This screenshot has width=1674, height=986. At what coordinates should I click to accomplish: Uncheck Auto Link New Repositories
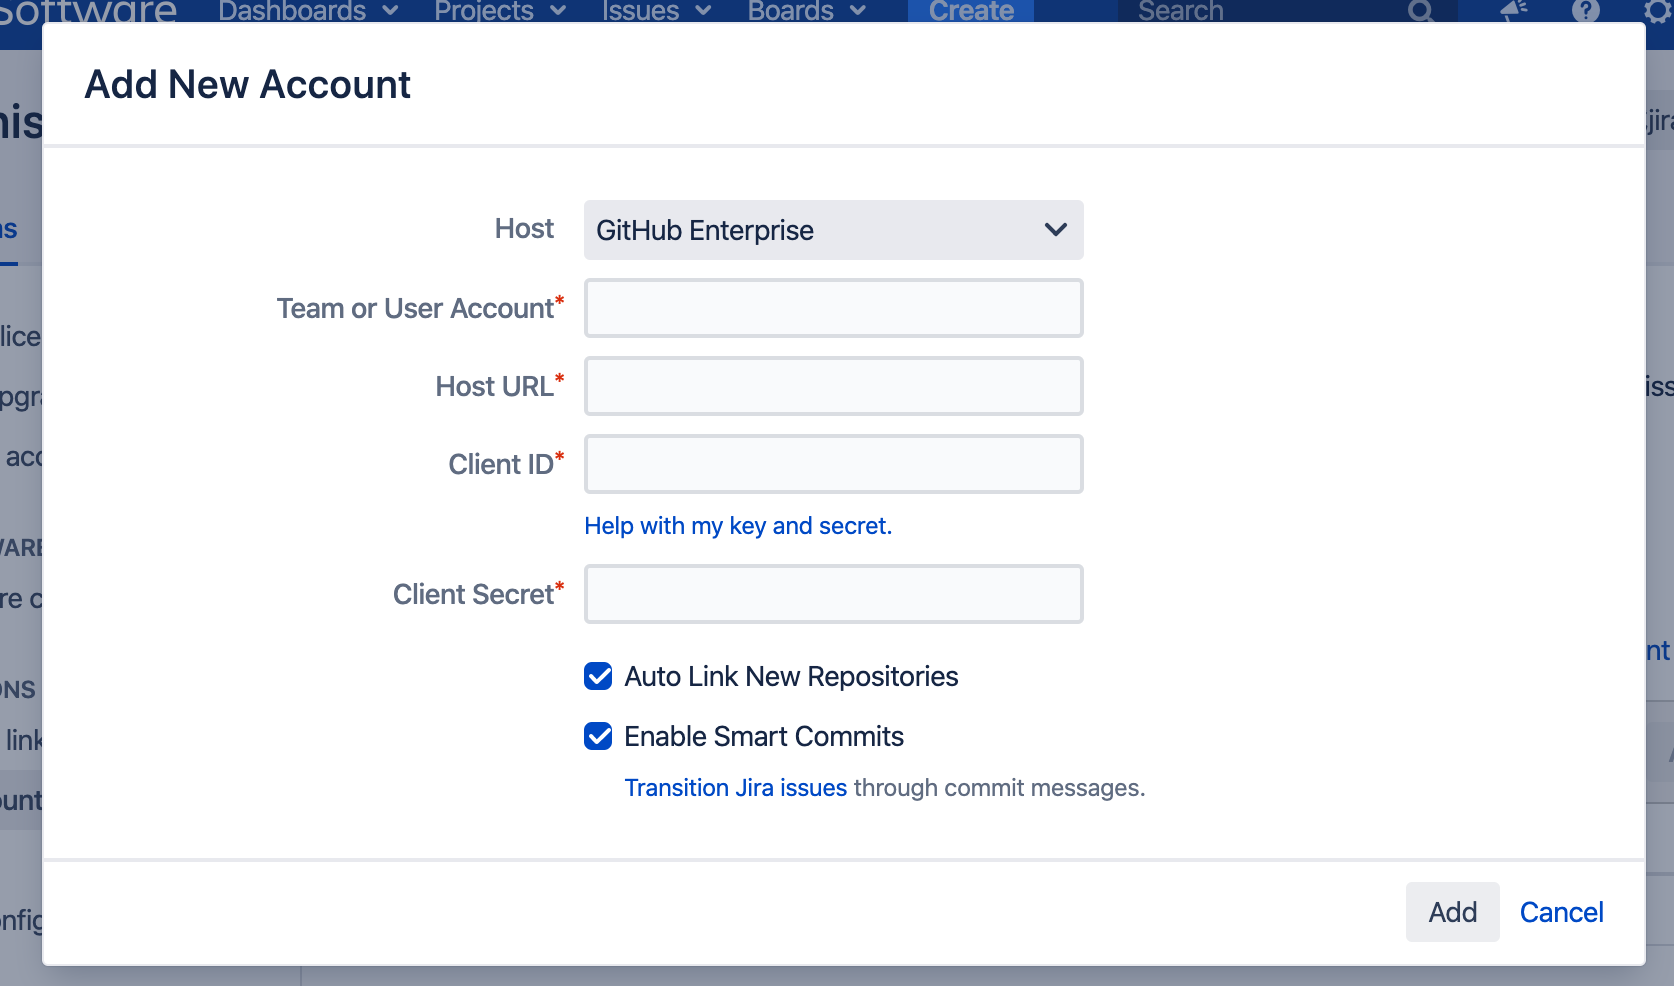coord(598,677)
